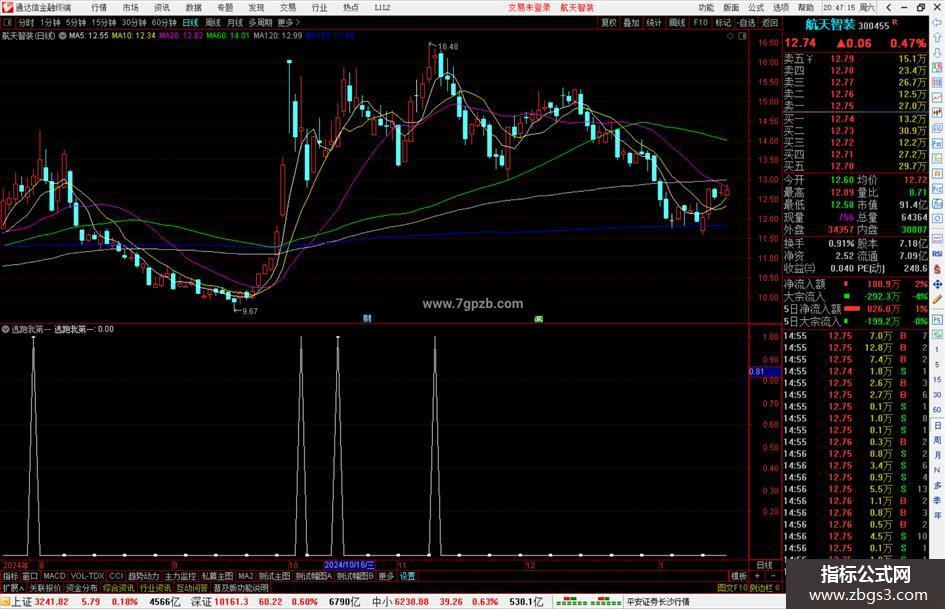The image size is (945, 609).
Task: Open the 行情 menu
Action: (x=99, y=8)
